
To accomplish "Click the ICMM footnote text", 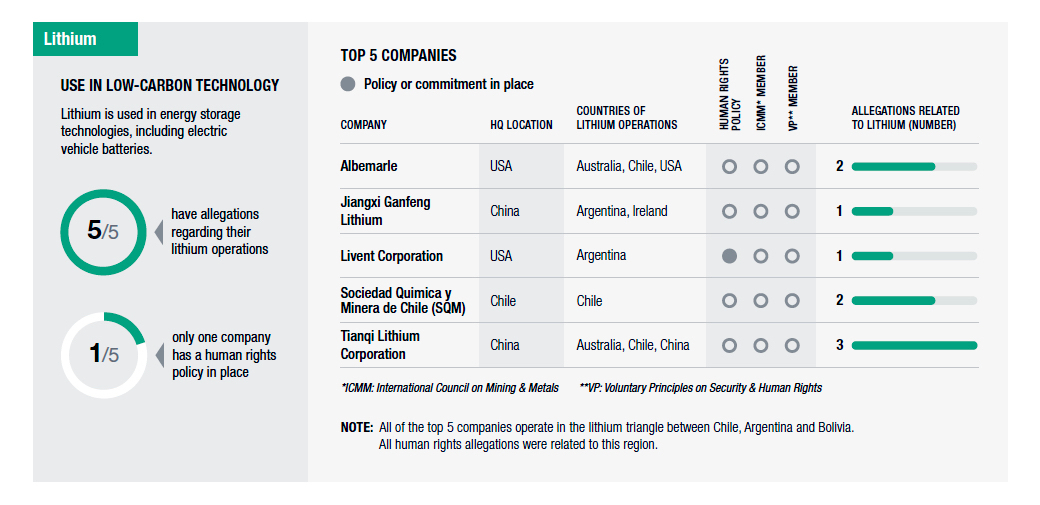I will [450, 387].
